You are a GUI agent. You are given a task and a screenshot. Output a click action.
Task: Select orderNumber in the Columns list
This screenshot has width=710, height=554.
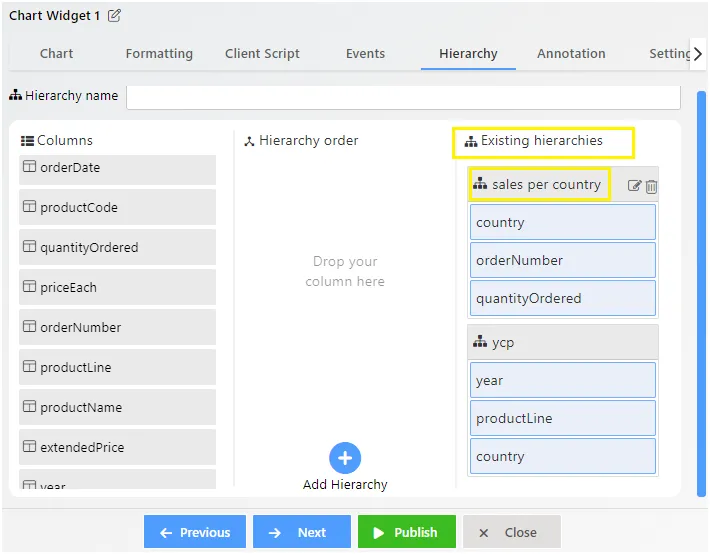(117, 327)
